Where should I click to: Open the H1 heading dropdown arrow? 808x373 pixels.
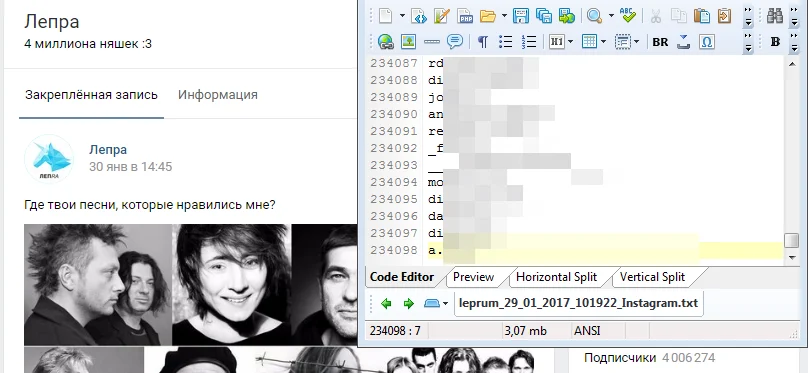click(570, 42)
